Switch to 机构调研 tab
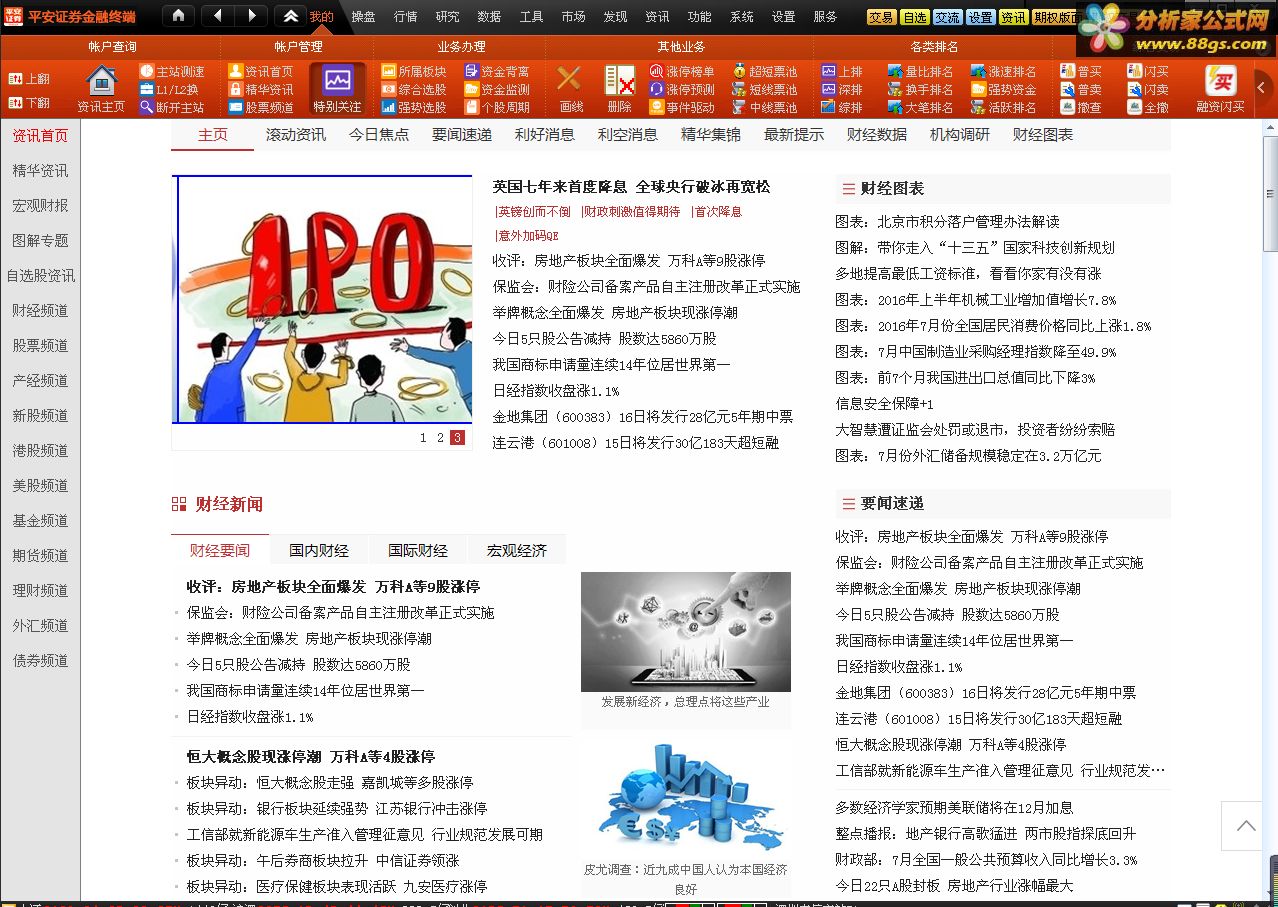This screenshot has width=1278, height=907. point(959,135)
